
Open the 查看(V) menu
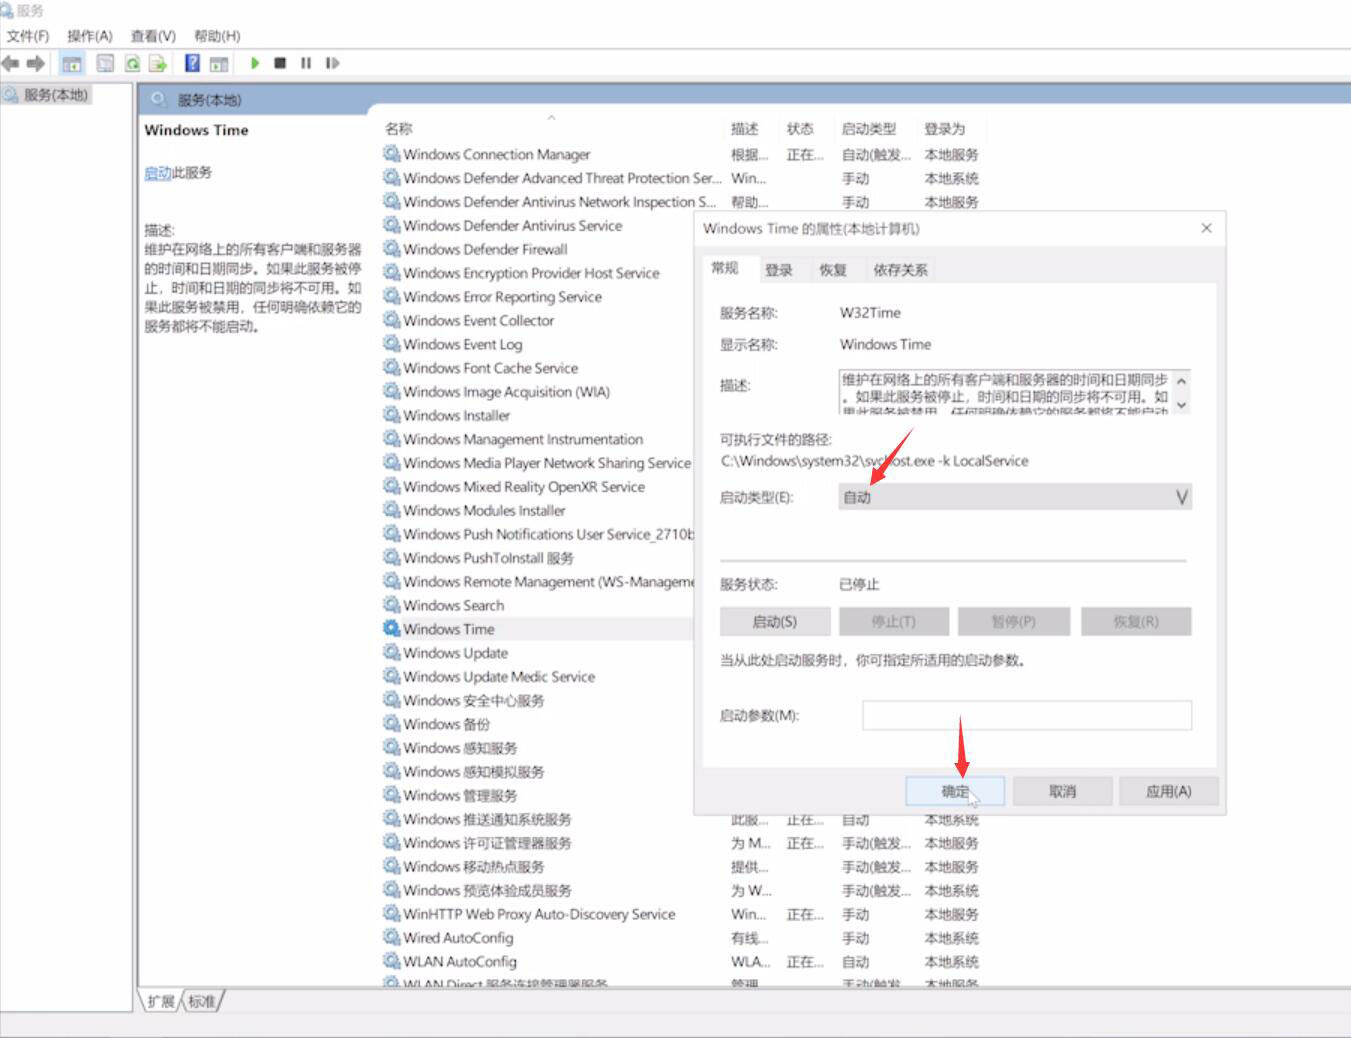point(153,36)
